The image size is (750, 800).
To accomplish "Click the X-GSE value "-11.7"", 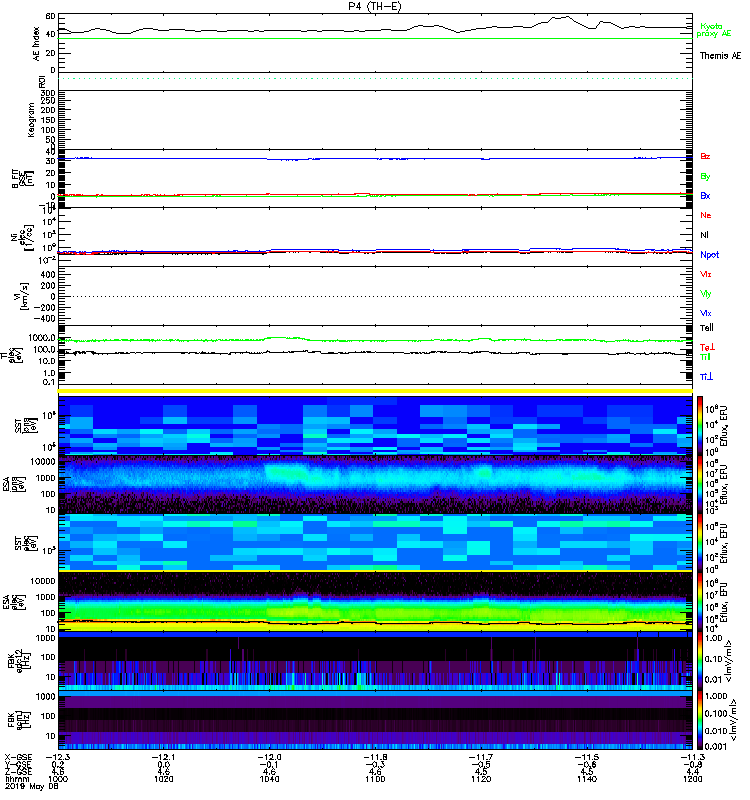I will tap(481, 757).
